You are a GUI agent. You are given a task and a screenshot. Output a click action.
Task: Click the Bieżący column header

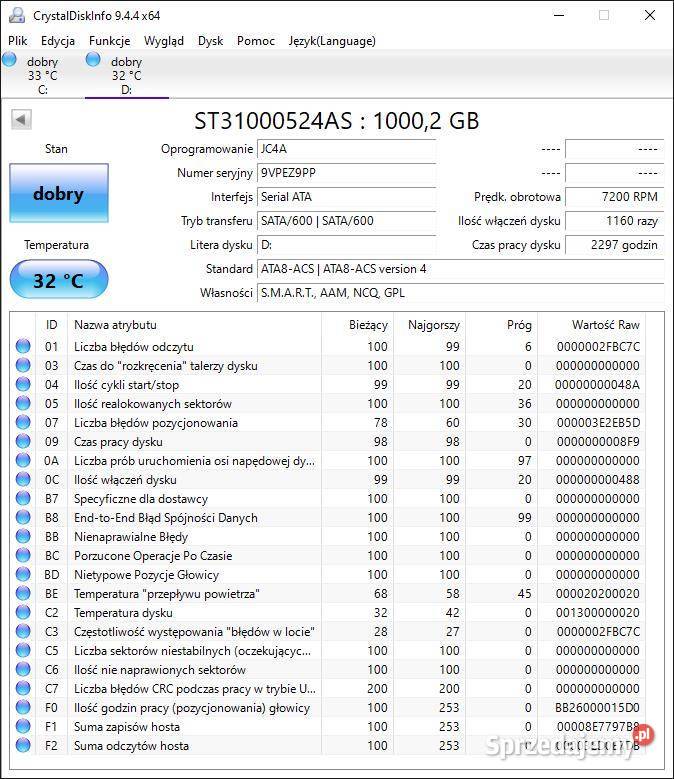358,325
